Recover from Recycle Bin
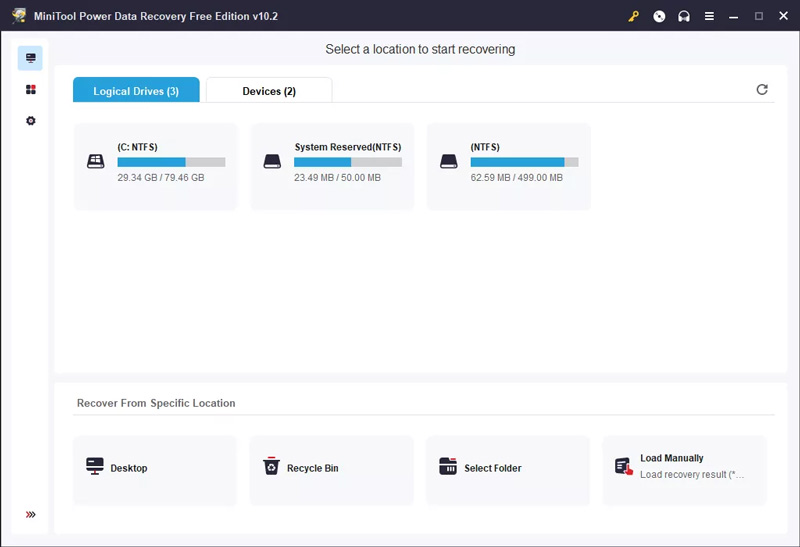This screenshot has width=800, height=547. [x=331, y=469]
